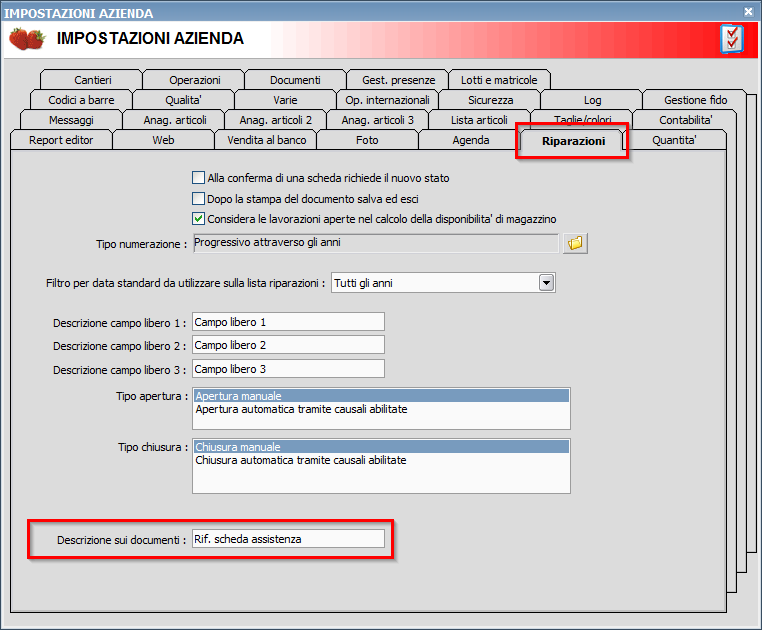Edit the 'Campo libero 1' field
The width and height of the screenshot is (762, 630).
point(288,322)
